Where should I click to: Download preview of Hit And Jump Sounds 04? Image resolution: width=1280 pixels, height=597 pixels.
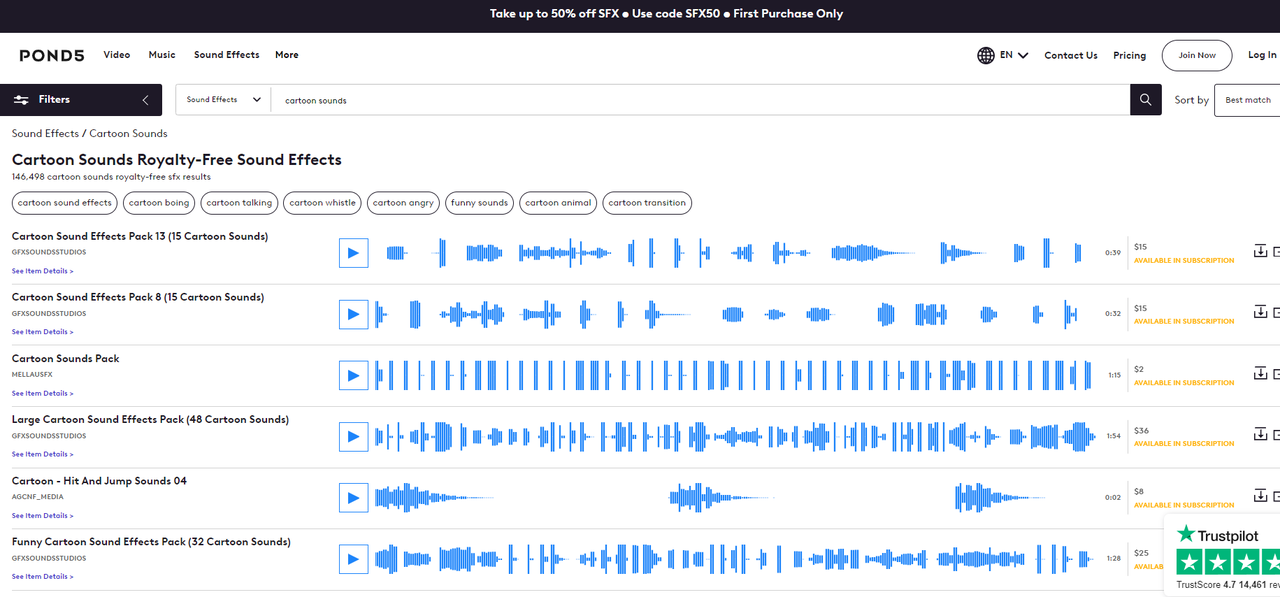pos(1259,495)
